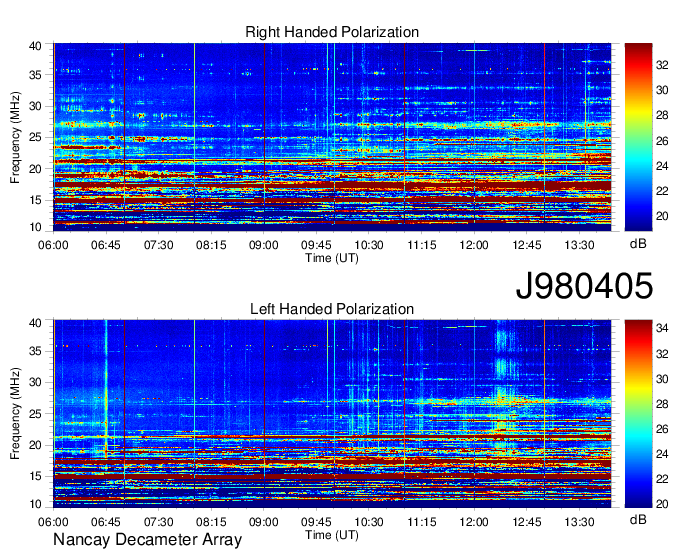Select the "J980405" observation label
The width and height of the screenshot is (680, 552).
(584, 286)
